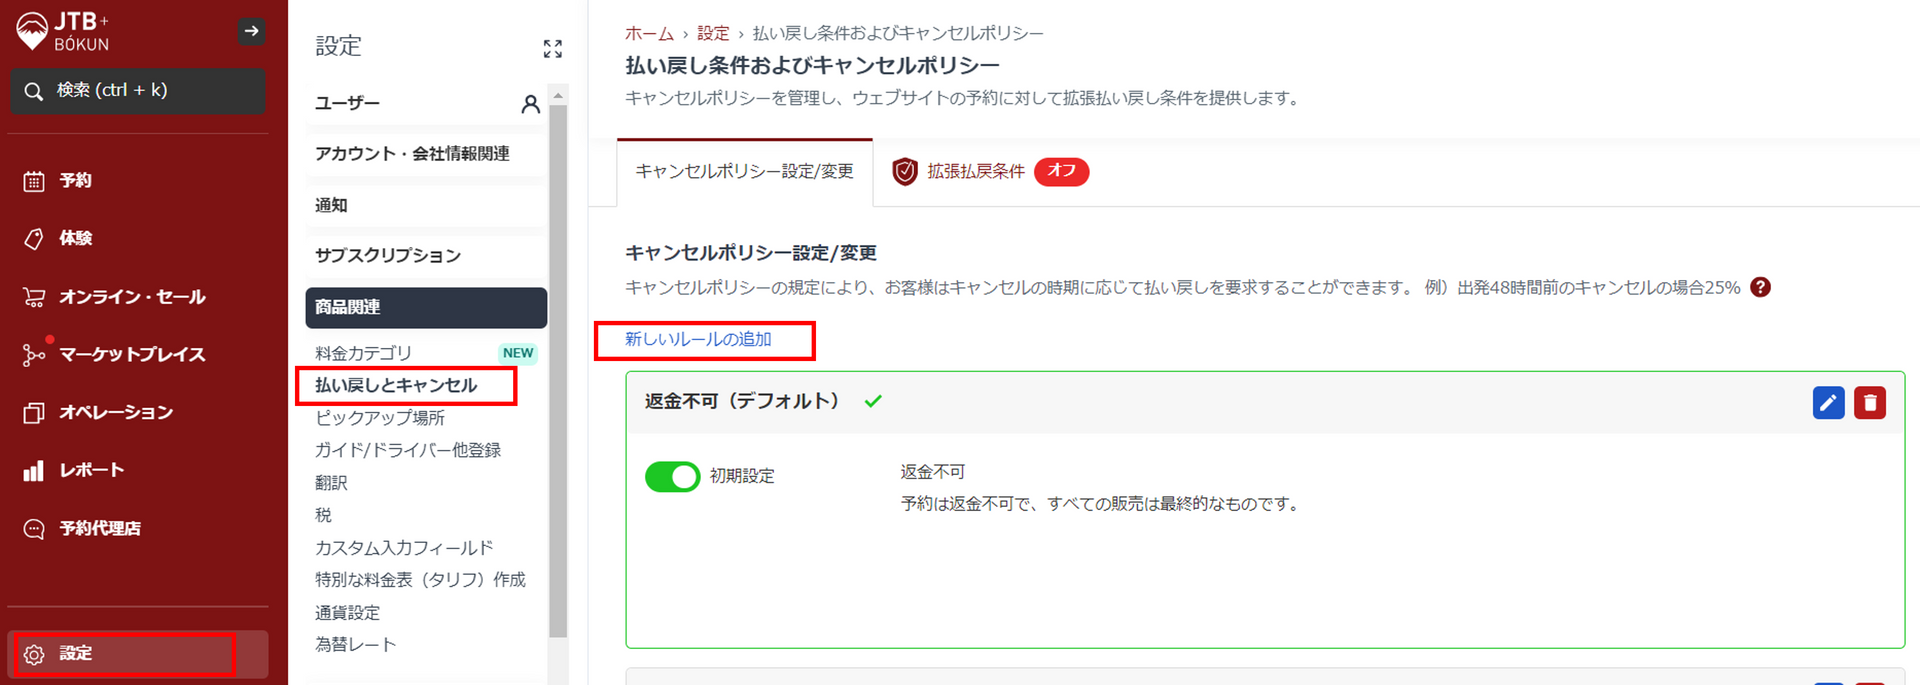Viewport: 1920px width, 685px height.
Task: Toggle the 初期設定 switch off
Action: 672,477
